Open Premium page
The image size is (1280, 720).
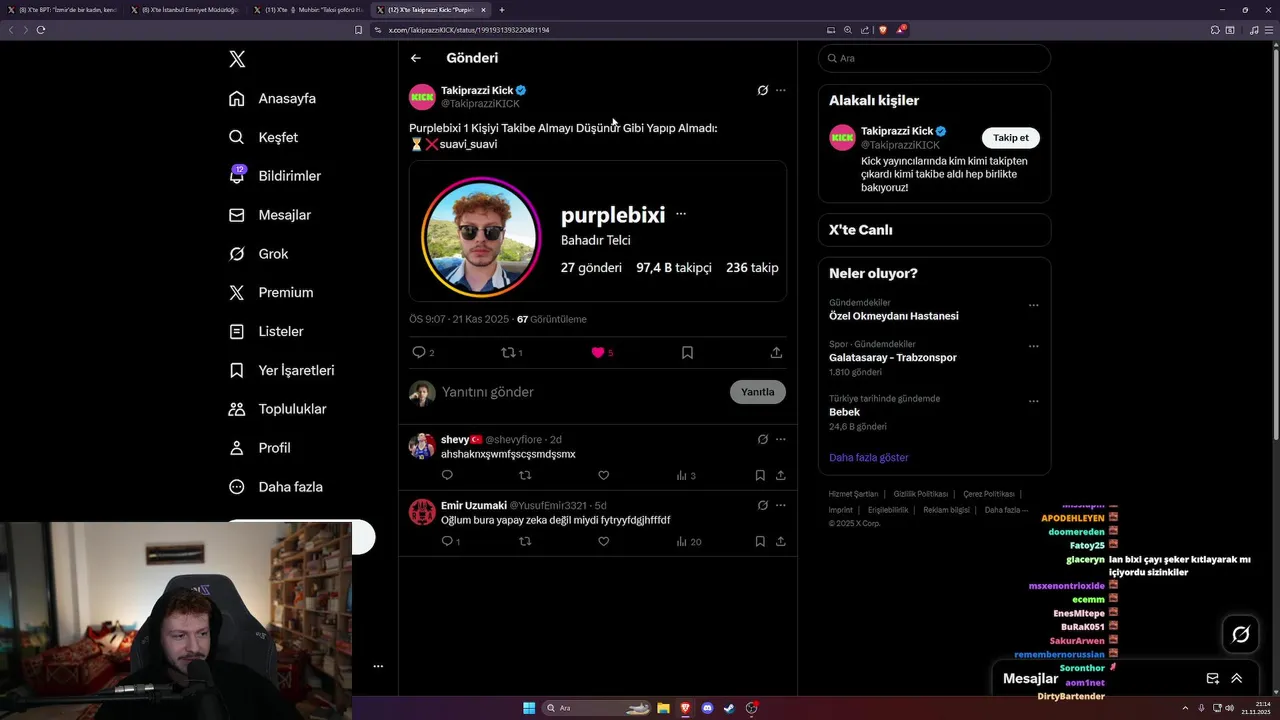coord(271,292)
